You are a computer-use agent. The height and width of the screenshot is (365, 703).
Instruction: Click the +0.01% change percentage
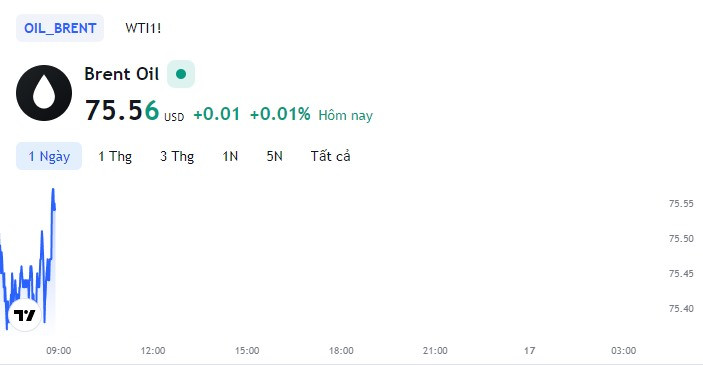click(x=280, y=114)
